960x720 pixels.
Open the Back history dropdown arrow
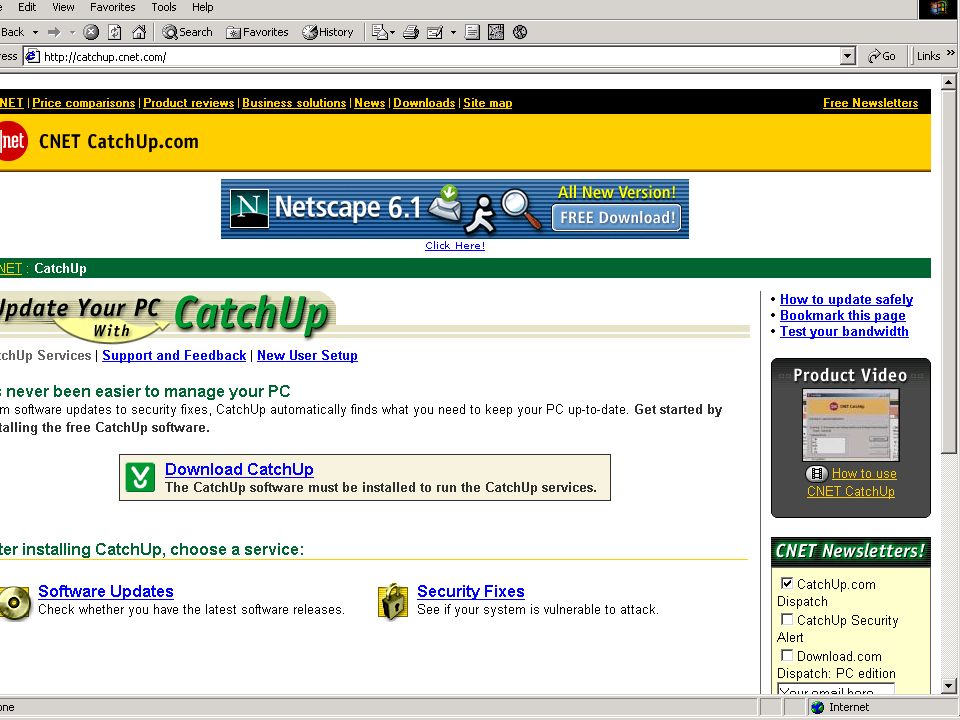coord(35,32)
